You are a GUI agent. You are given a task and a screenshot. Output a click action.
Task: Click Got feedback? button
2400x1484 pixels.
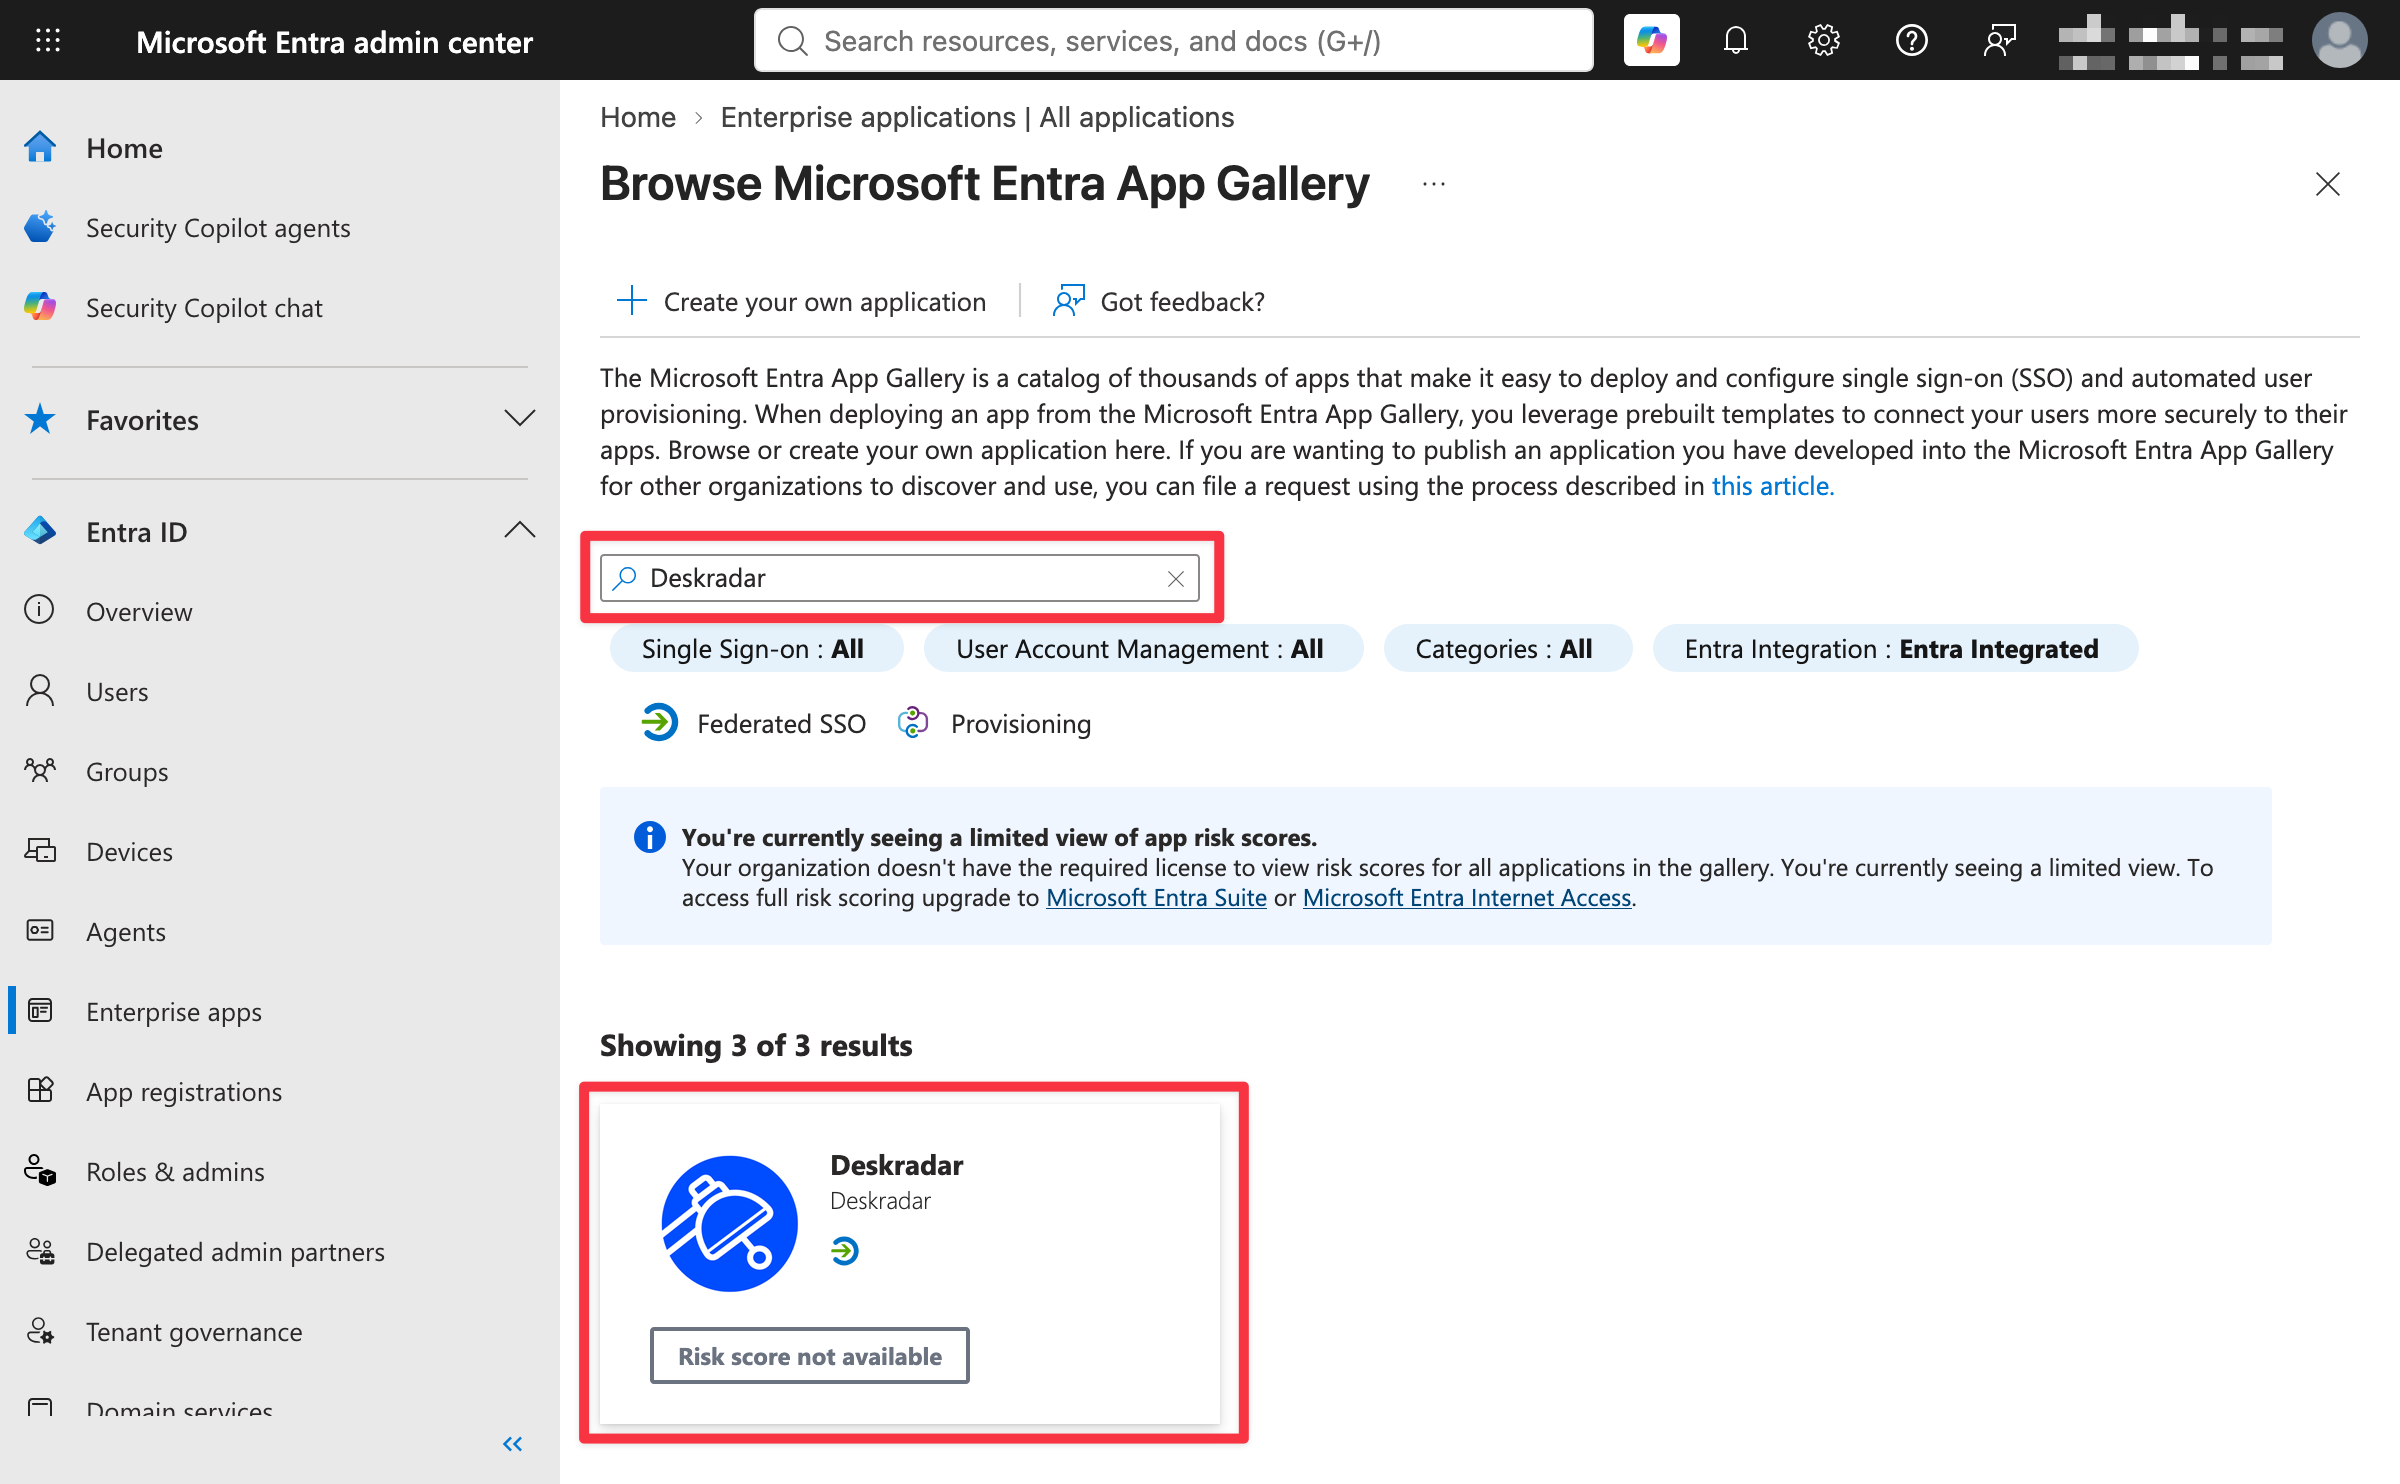point(1159,301)
